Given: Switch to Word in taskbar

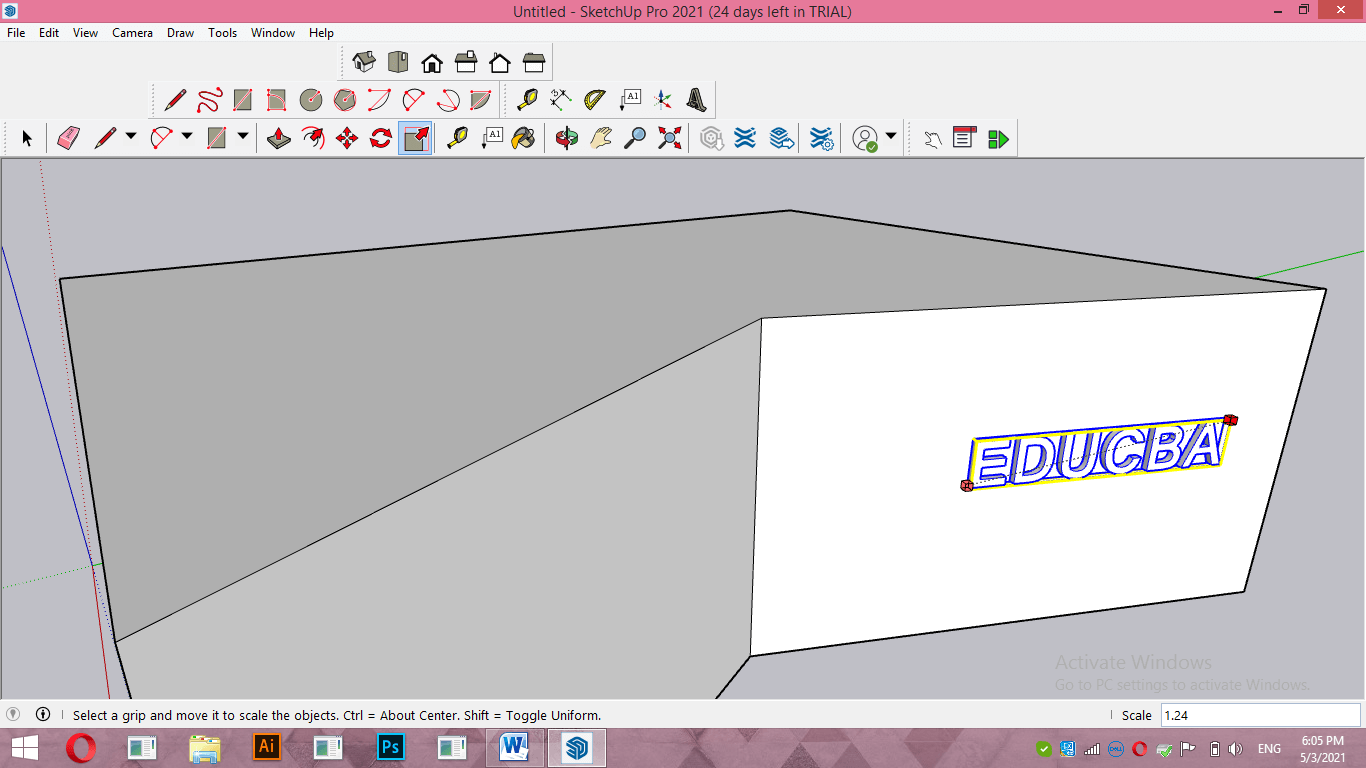Looking at the screenshot, I should coord(515,747).
